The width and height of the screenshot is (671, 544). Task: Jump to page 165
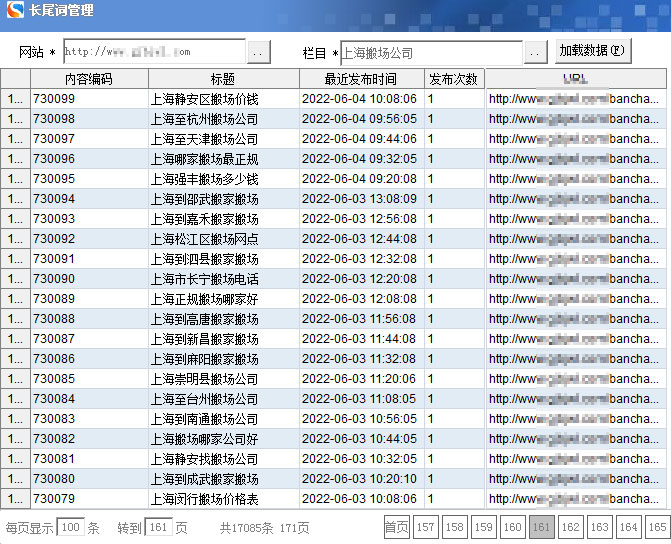tap(657, 527)
